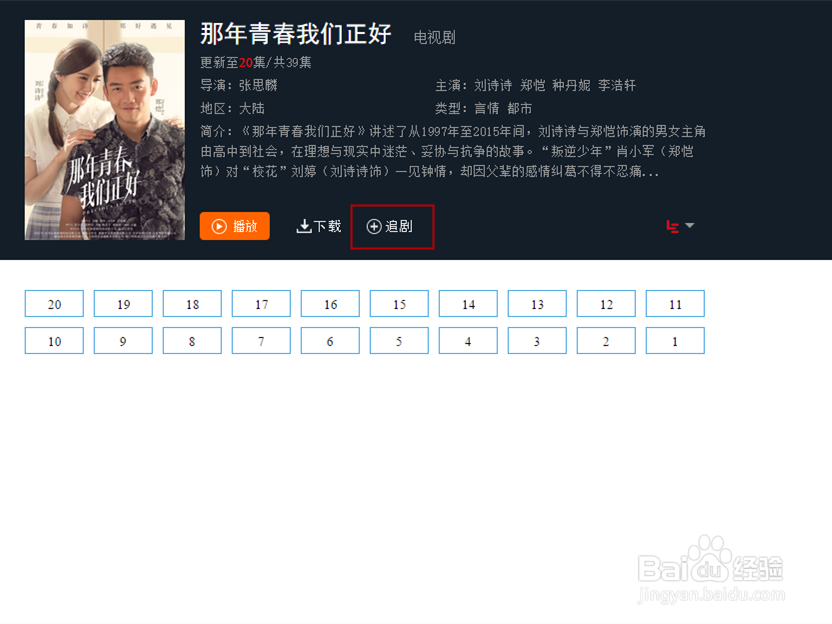The height and width of the screenshot is (624, 832).
Task: Open the red episode sort icon
Action: (x=672, y=227)
